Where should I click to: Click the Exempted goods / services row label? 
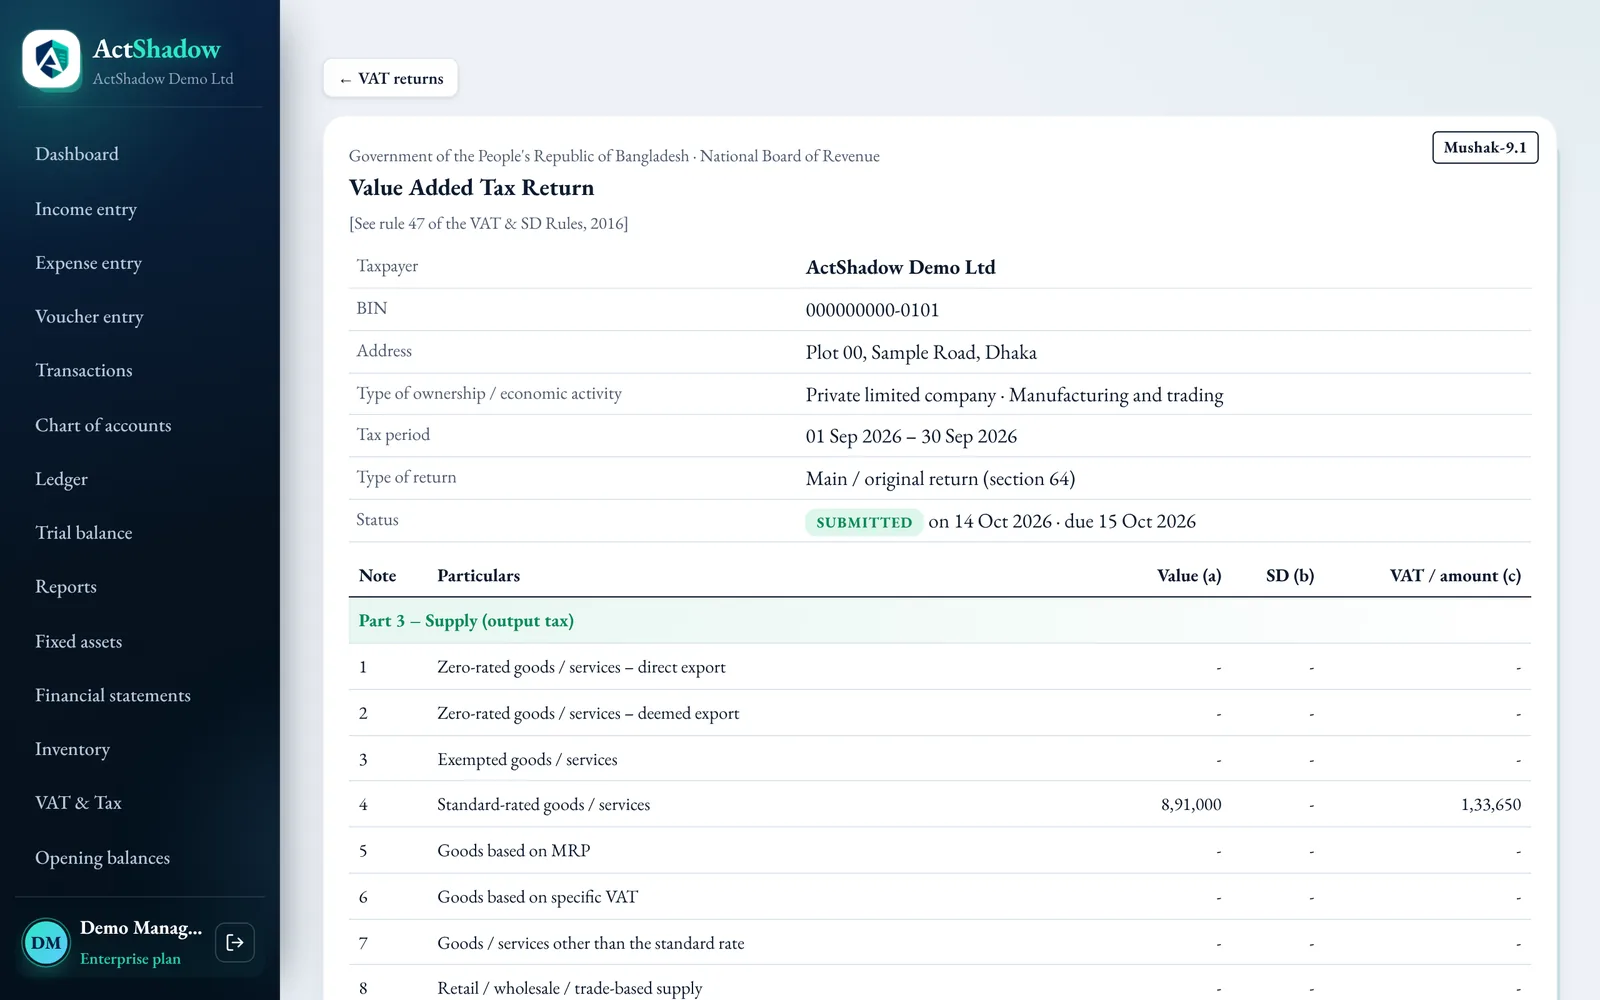point(527,760)
